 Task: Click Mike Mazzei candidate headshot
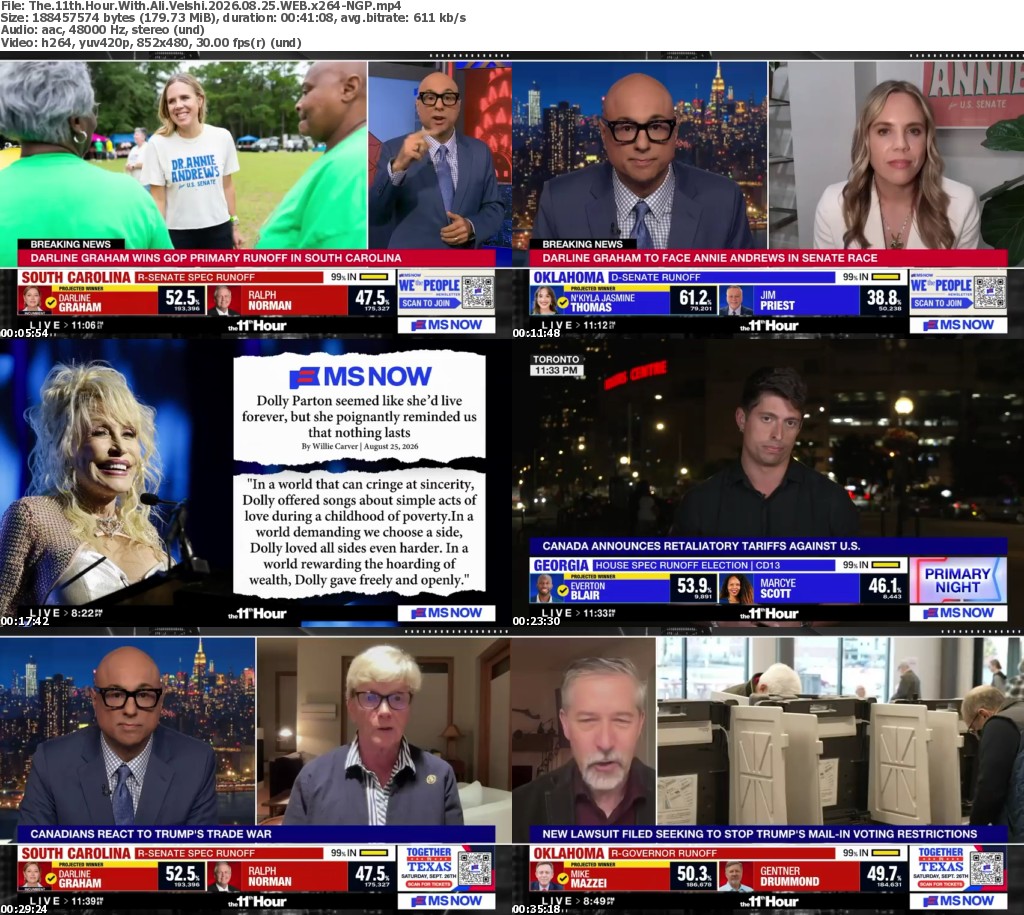(x=543, y=876)
